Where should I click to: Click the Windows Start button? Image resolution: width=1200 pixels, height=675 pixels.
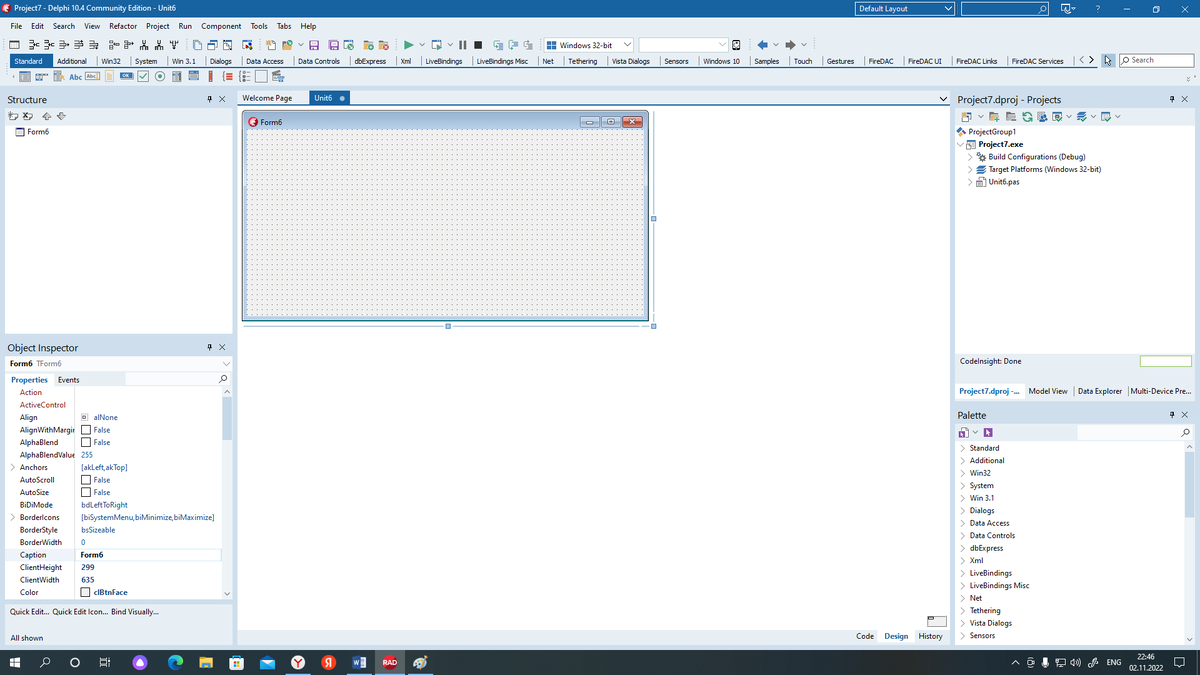click(15, 662)
